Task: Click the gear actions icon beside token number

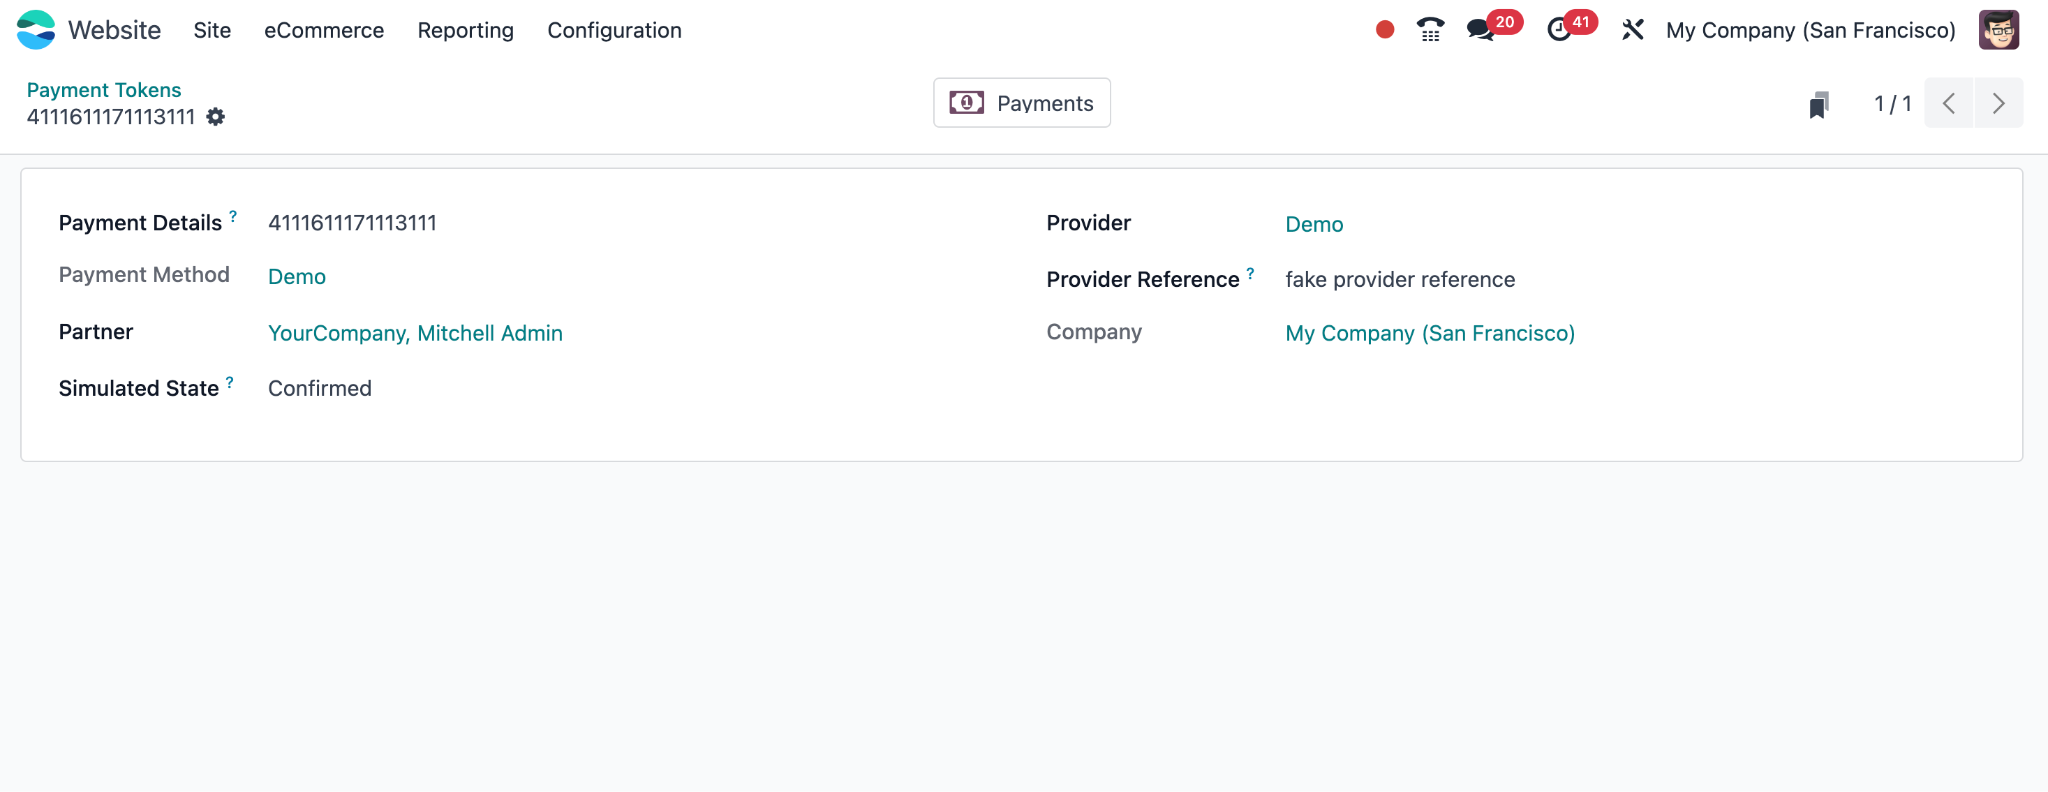Action: click(x=216, y=117)
